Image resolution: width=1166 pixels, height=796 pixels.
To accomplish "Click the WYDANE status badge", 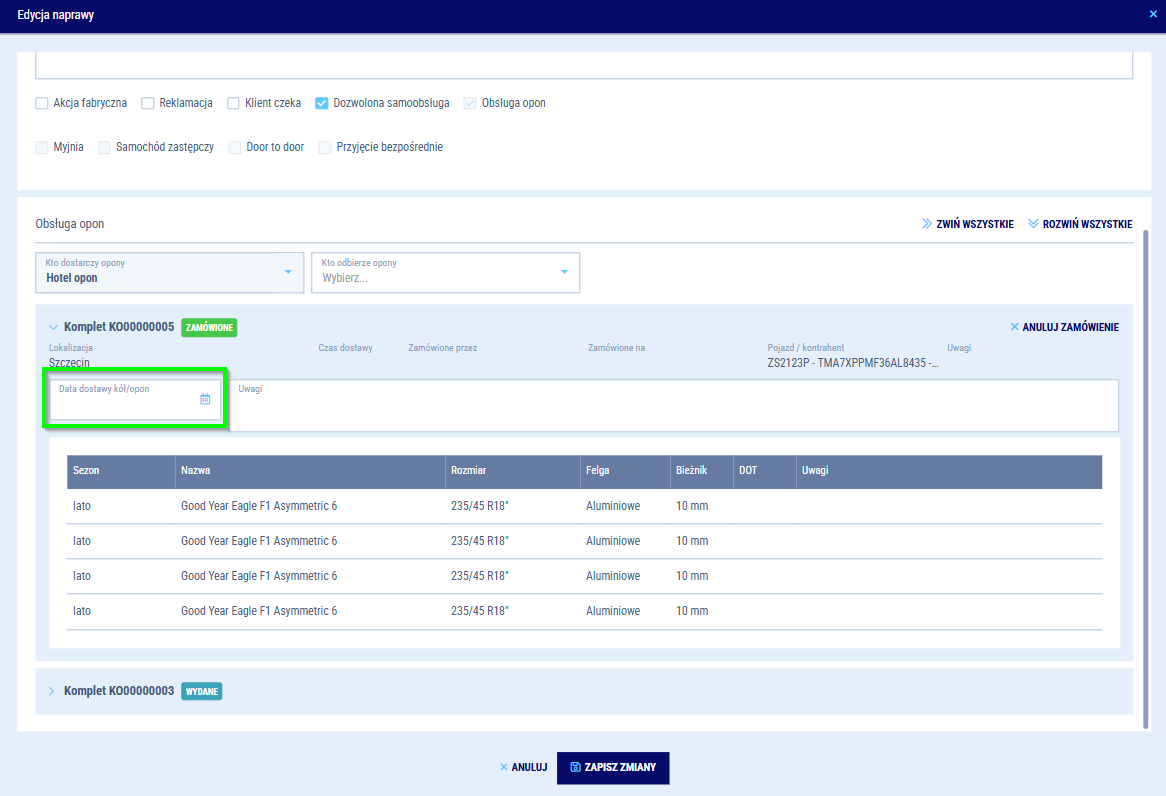I will [201, 691].
